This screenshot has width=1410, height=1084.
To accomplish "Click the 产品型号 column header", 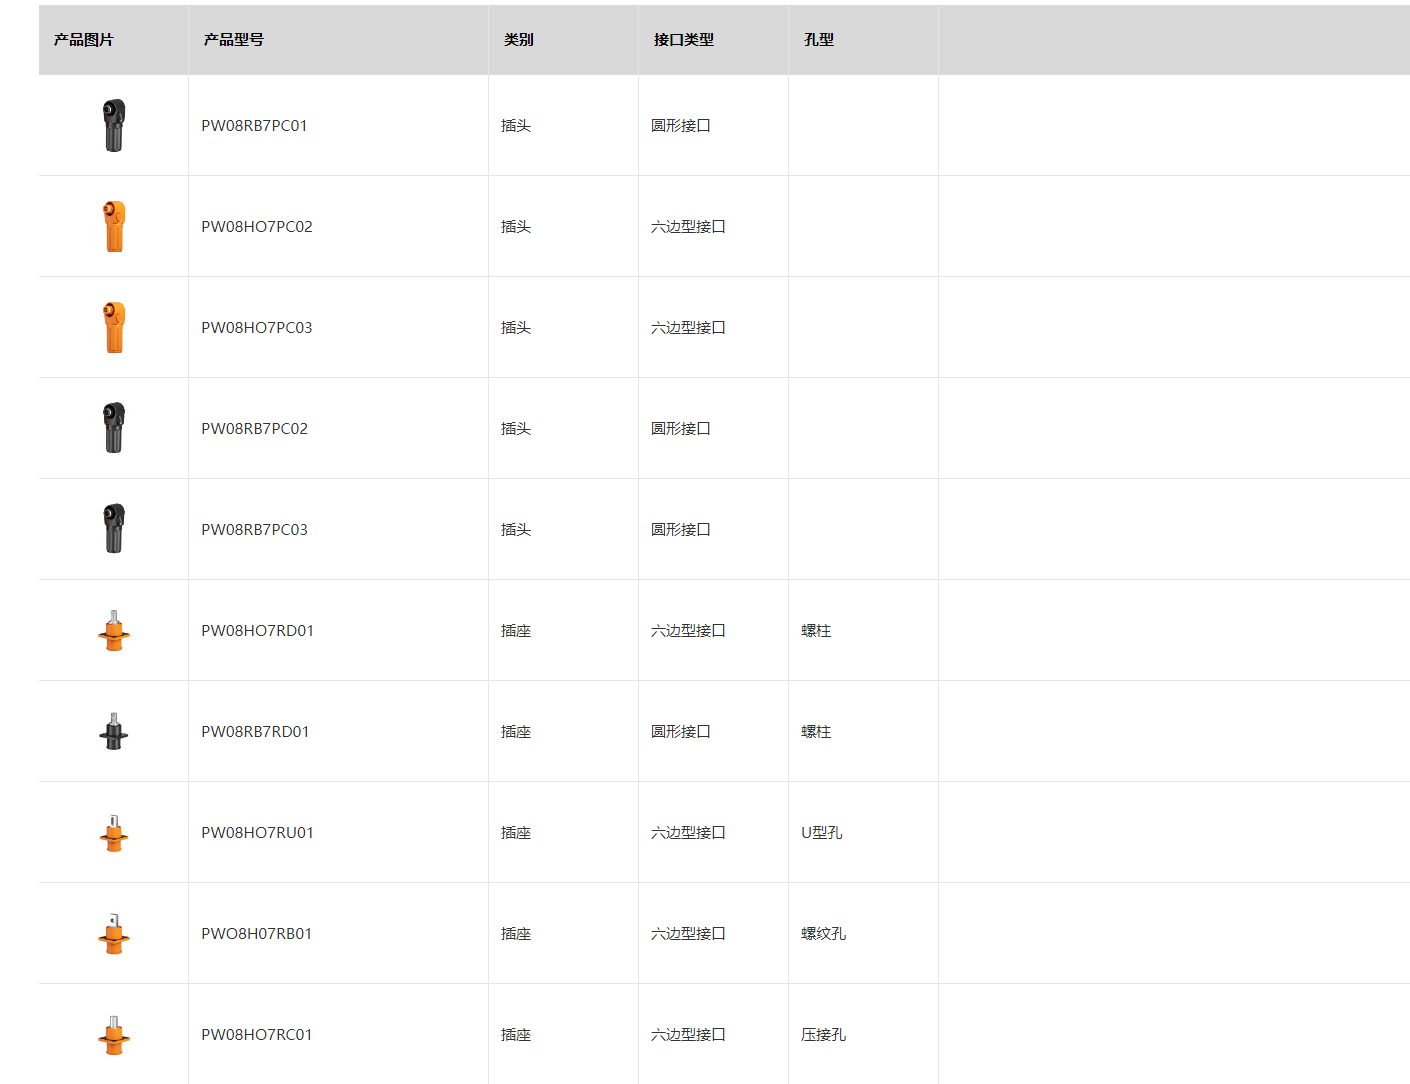I will [234, 40].
